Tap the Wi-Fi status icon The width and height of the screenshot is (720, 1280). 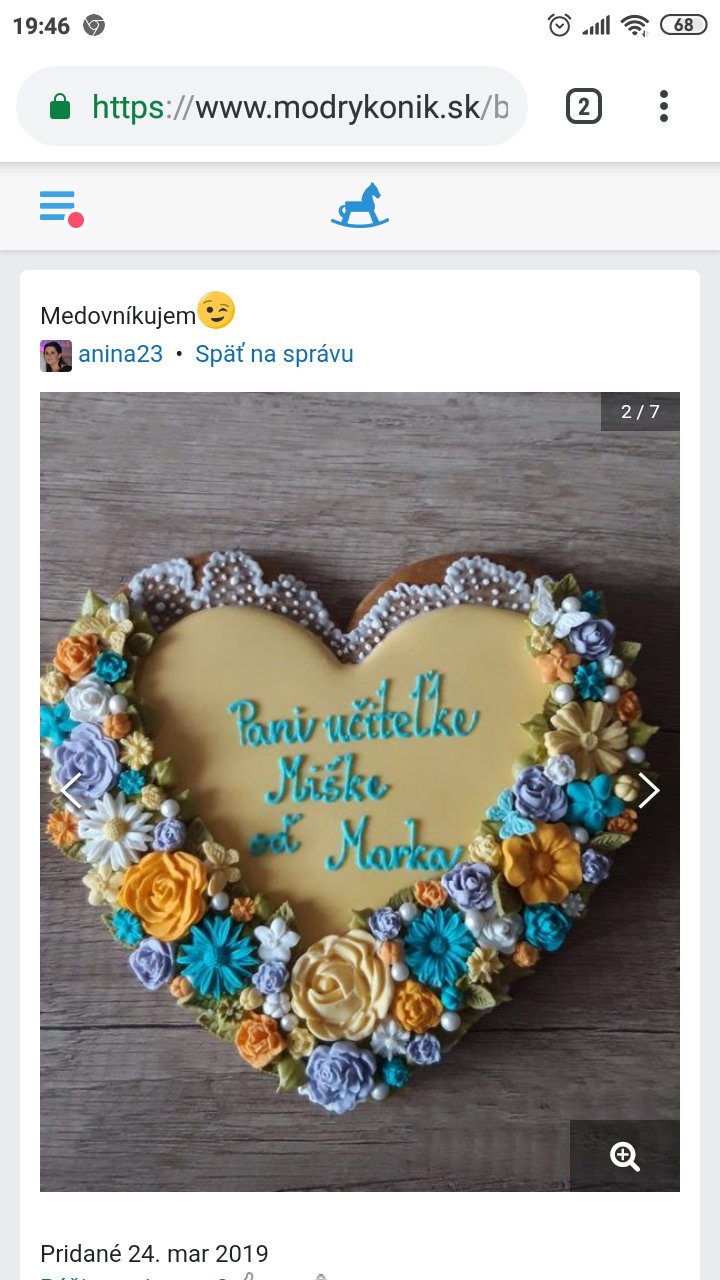[635, 25]
